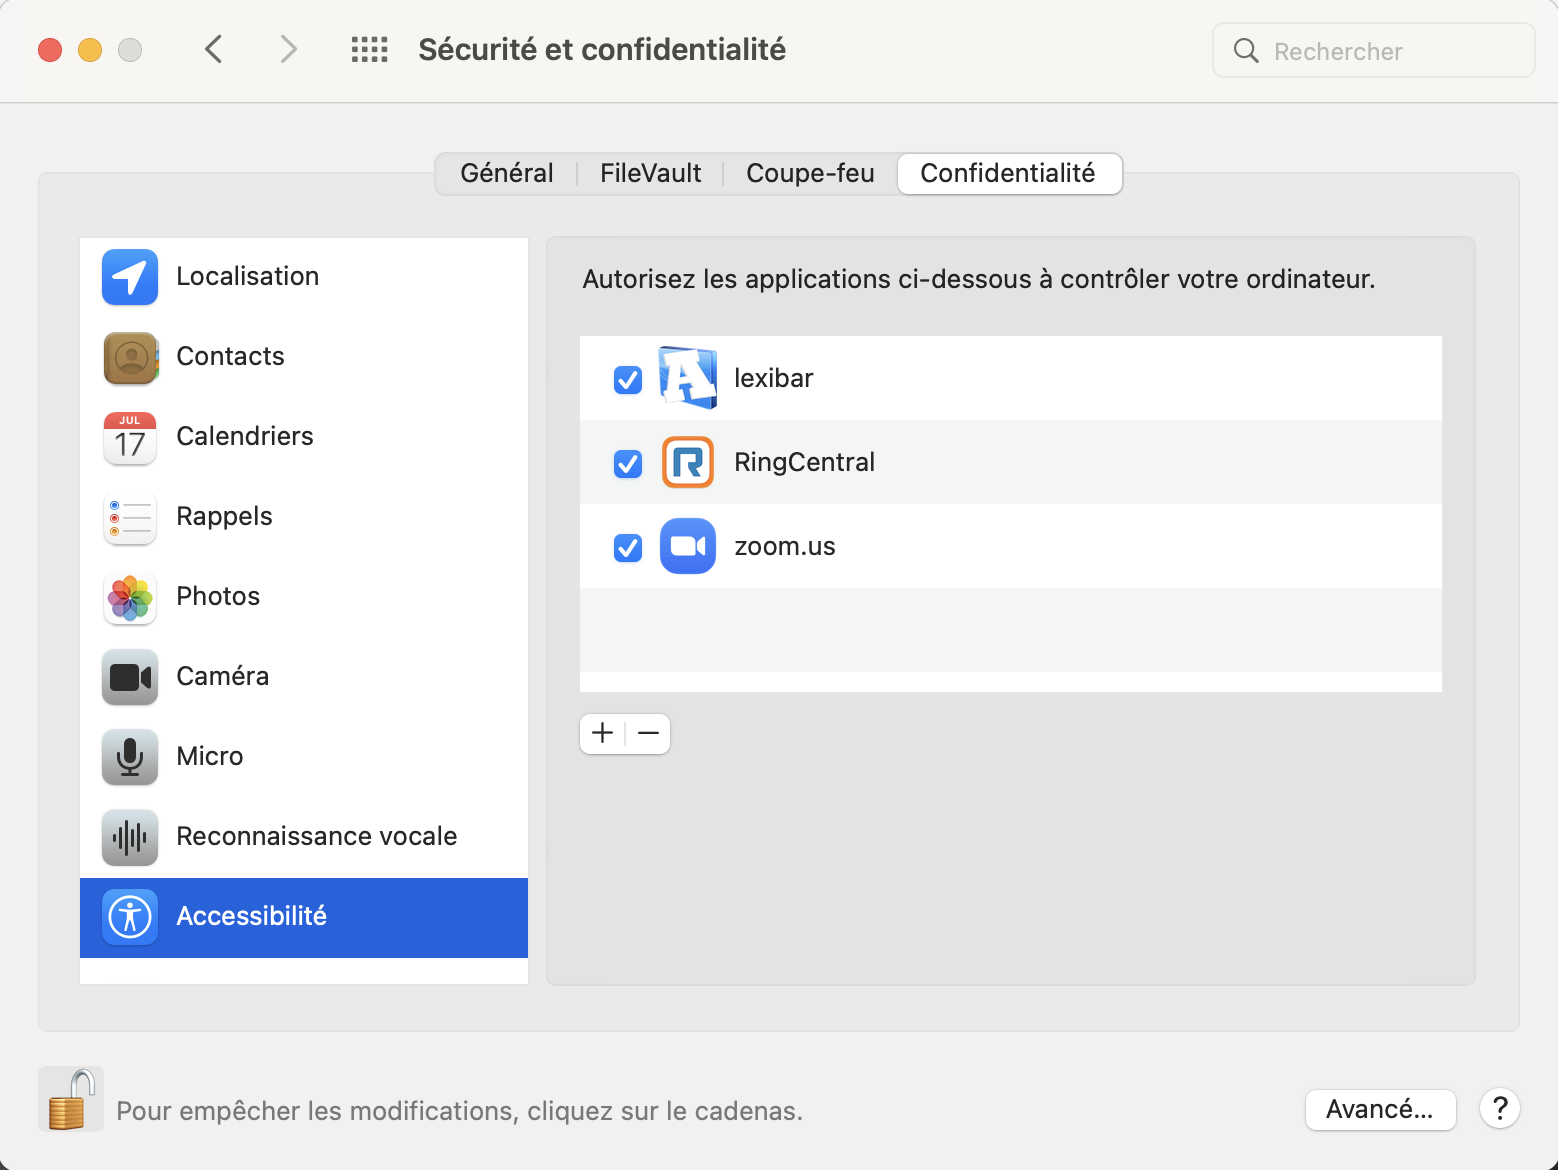Click the Avancé… button
This screenshot has width=1558, height=1170.
[x=1380, y=1109]
